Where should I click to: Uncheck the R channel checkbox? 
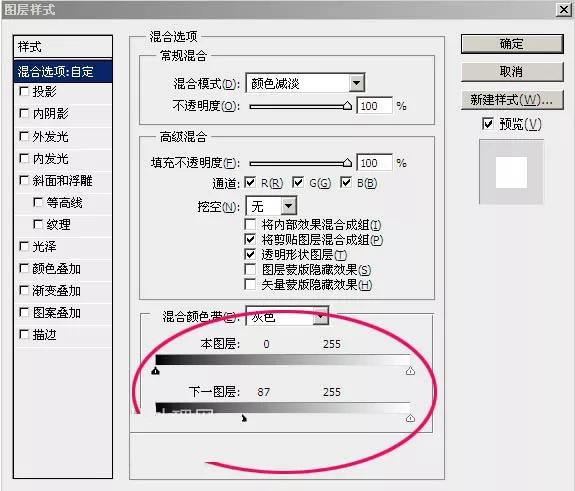[x=250, y=182]
